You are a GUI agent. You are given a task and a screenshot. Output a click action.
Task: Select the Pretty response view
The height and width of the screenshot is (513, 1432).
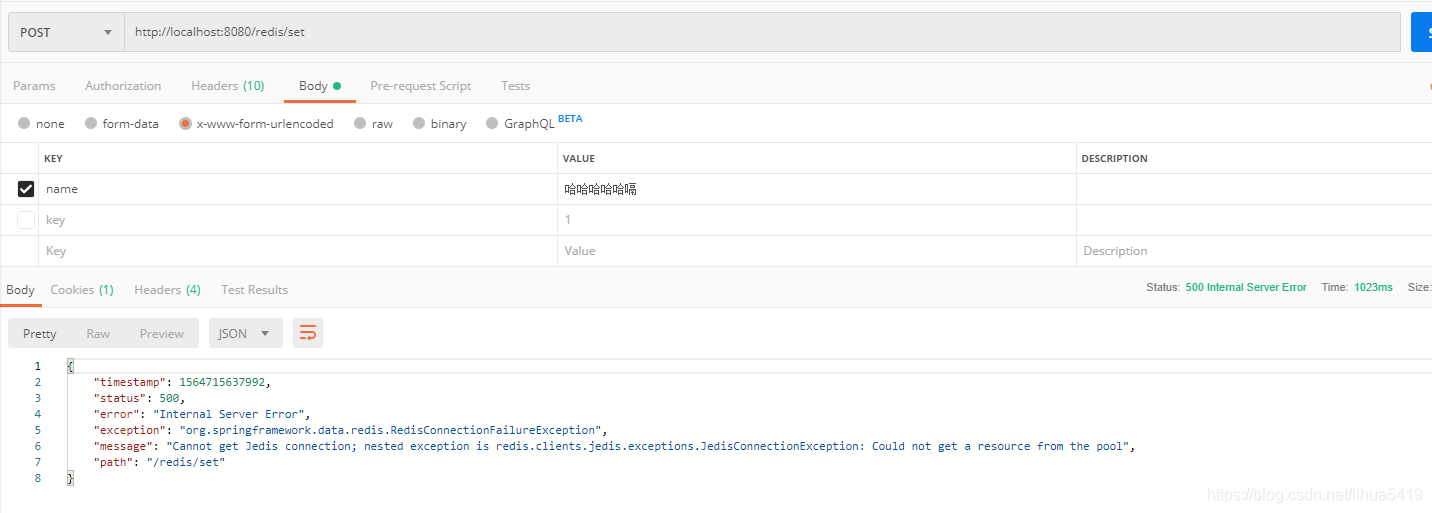coord(40,333)
